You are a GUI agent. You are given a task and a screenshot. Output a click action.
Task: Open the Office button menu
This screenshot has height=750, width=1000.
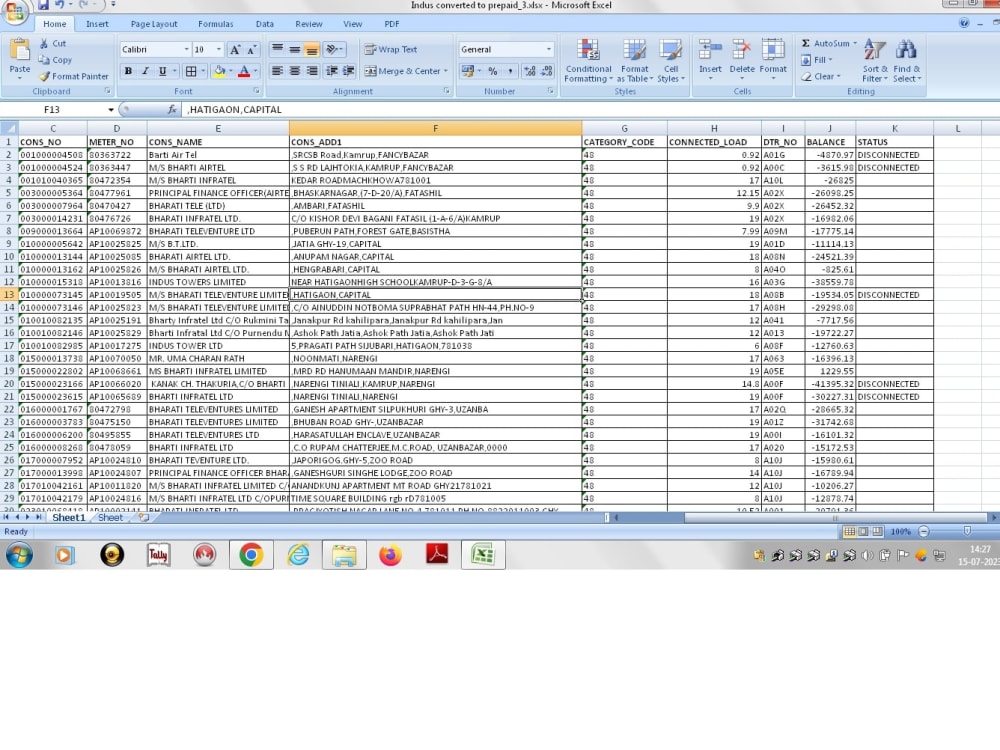pos(15,13)
